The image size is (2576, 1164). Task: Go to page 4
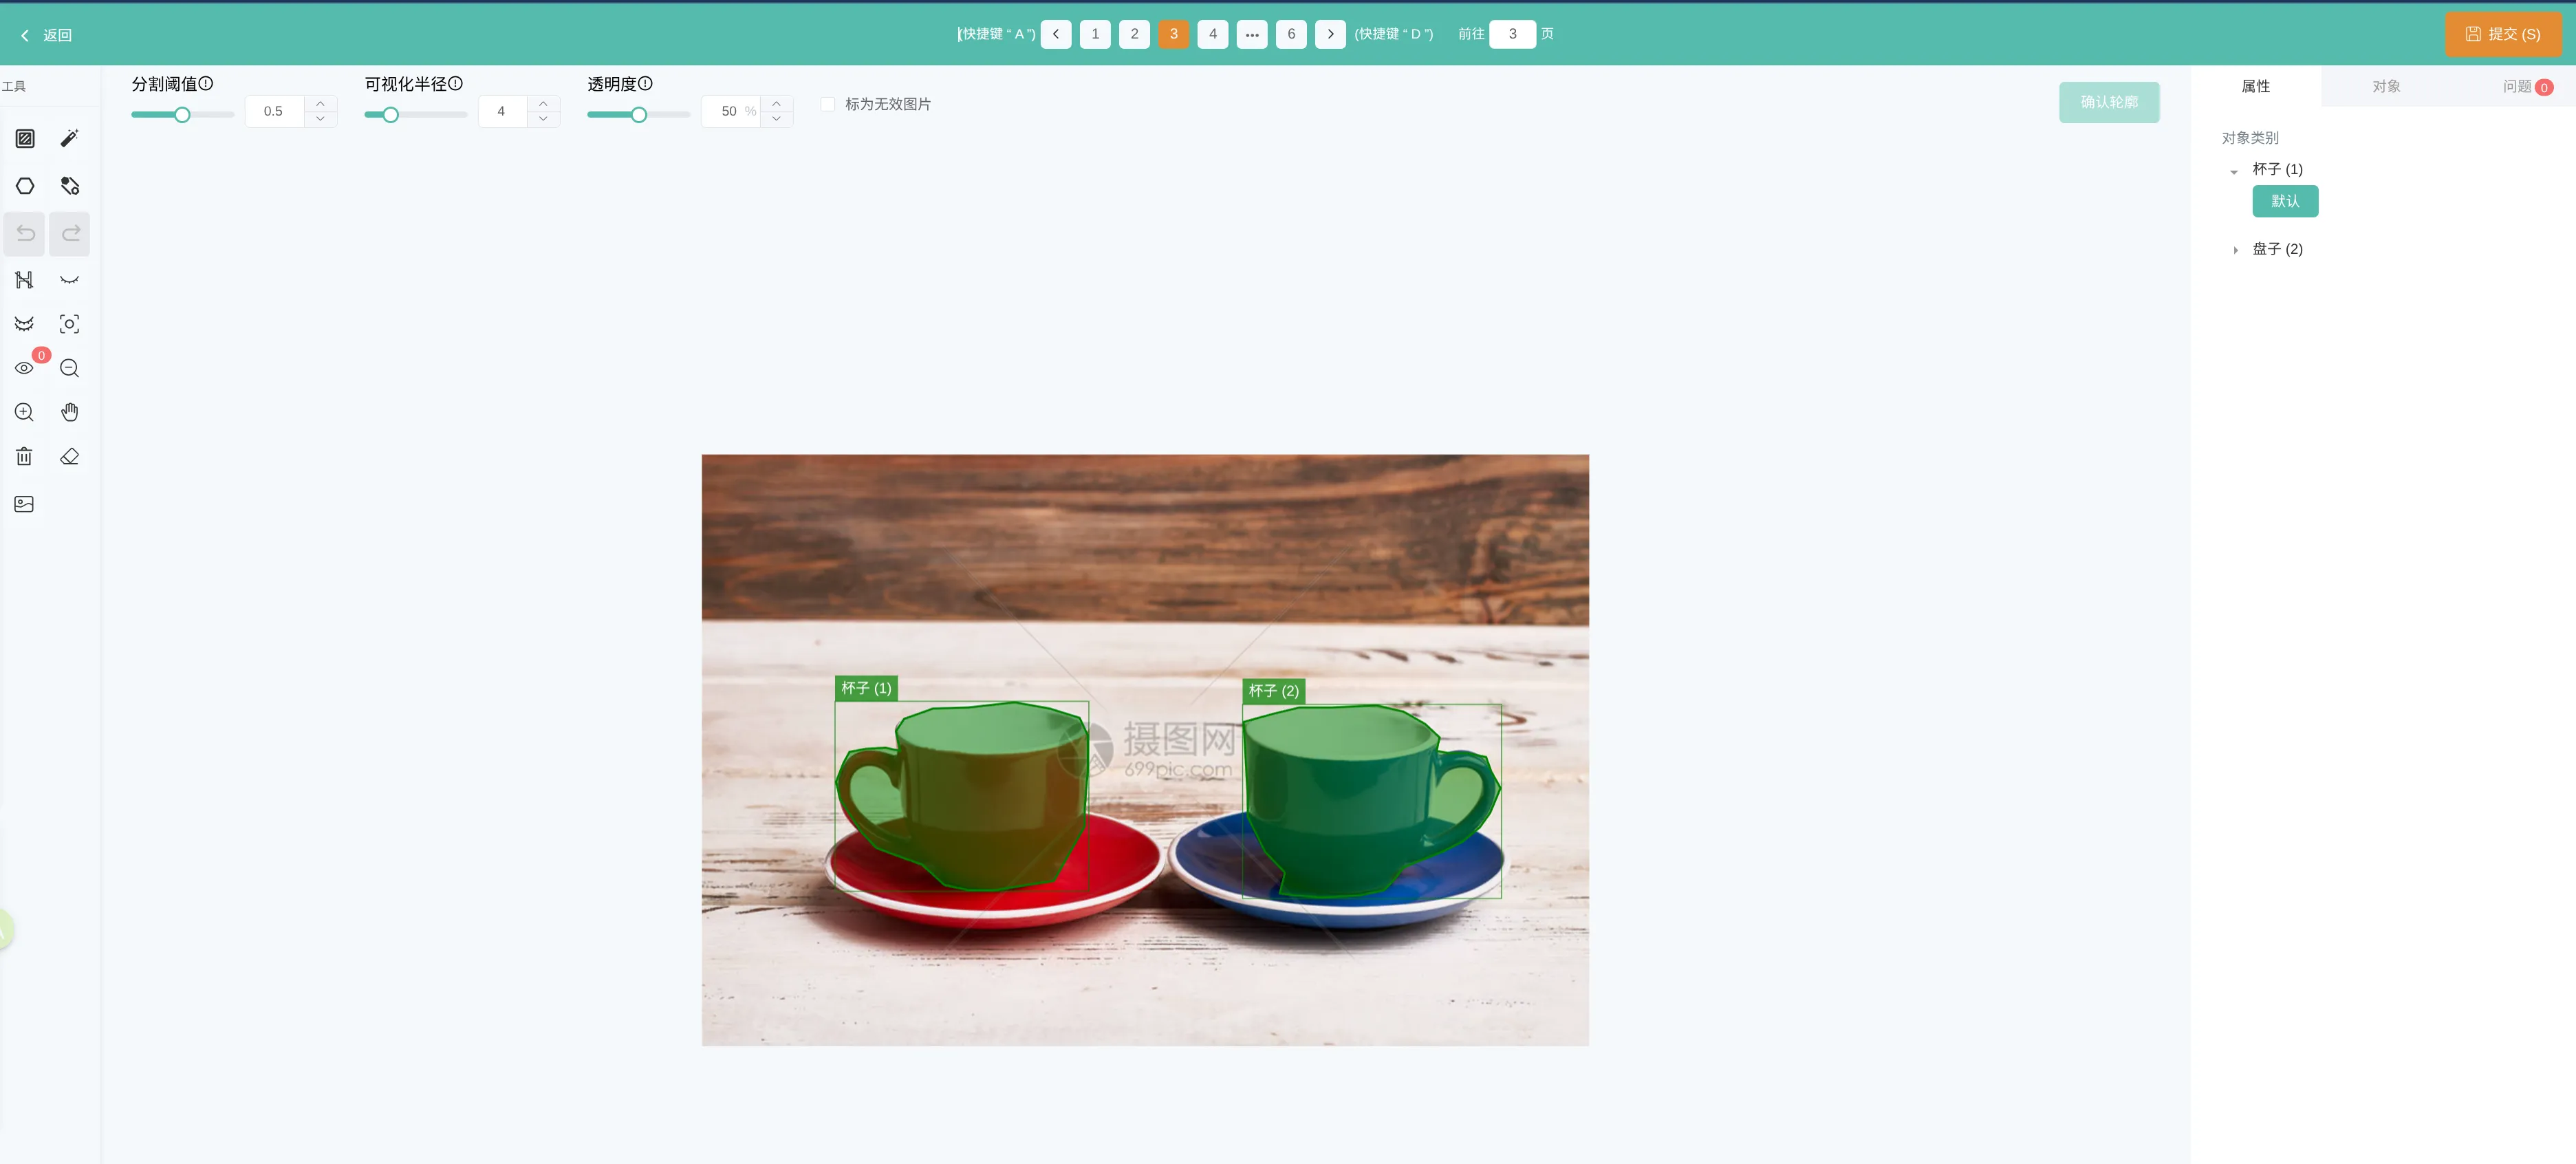(x=1212, y=34)
